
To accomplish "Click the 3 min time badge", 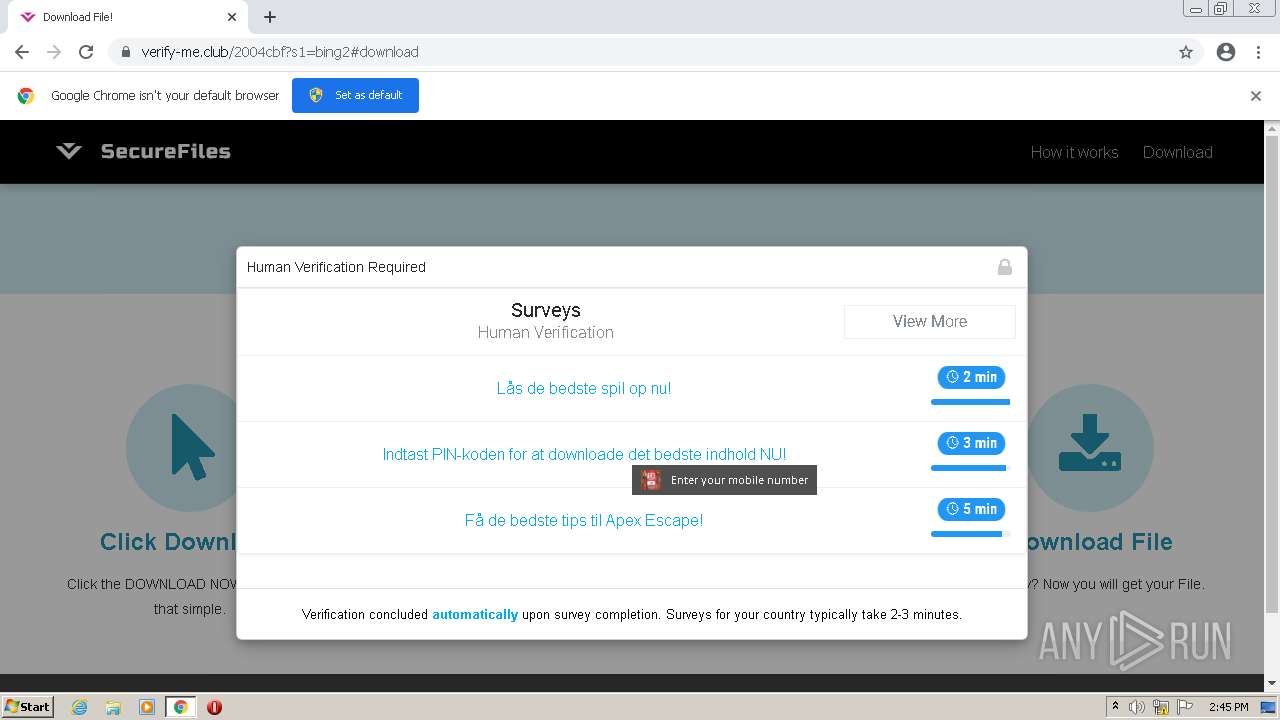I will pyautogui.click(x=971, y=443).
